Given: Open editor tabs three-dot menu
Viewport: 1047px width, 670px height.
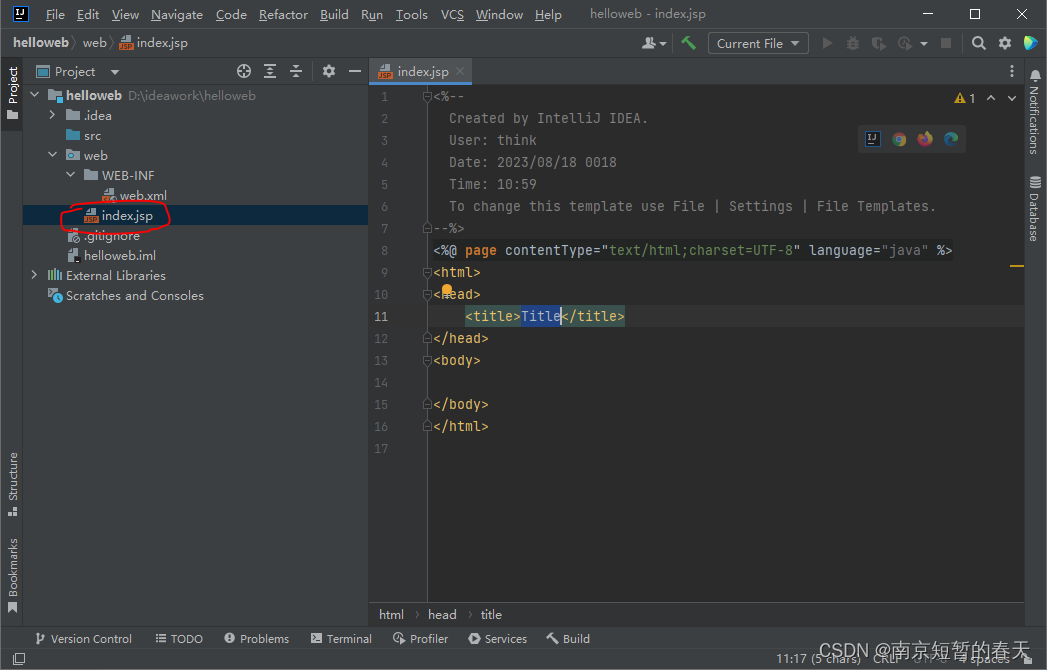Looking at the screenshot, I should (1012, 71).
